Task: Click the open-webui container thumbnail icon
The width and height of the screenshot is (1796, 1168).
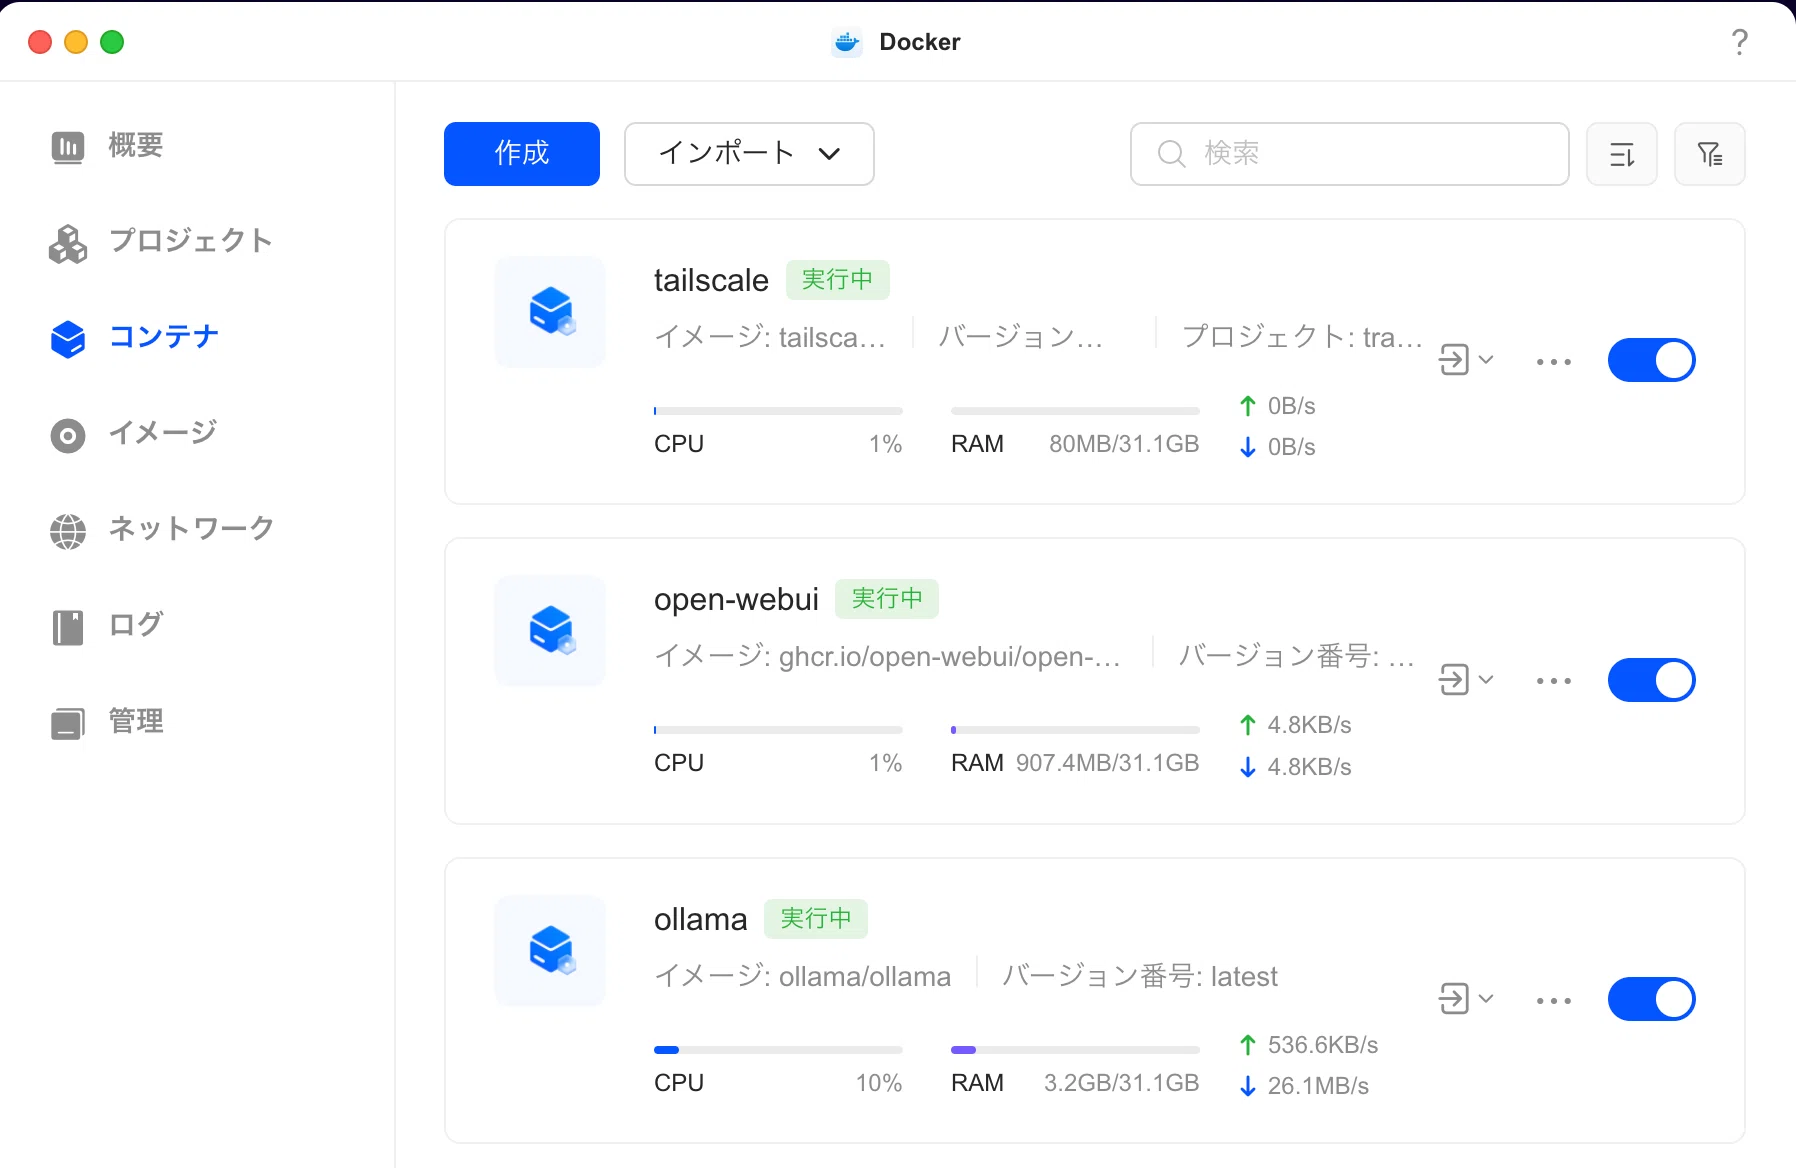Action: (x=550, y=631)
